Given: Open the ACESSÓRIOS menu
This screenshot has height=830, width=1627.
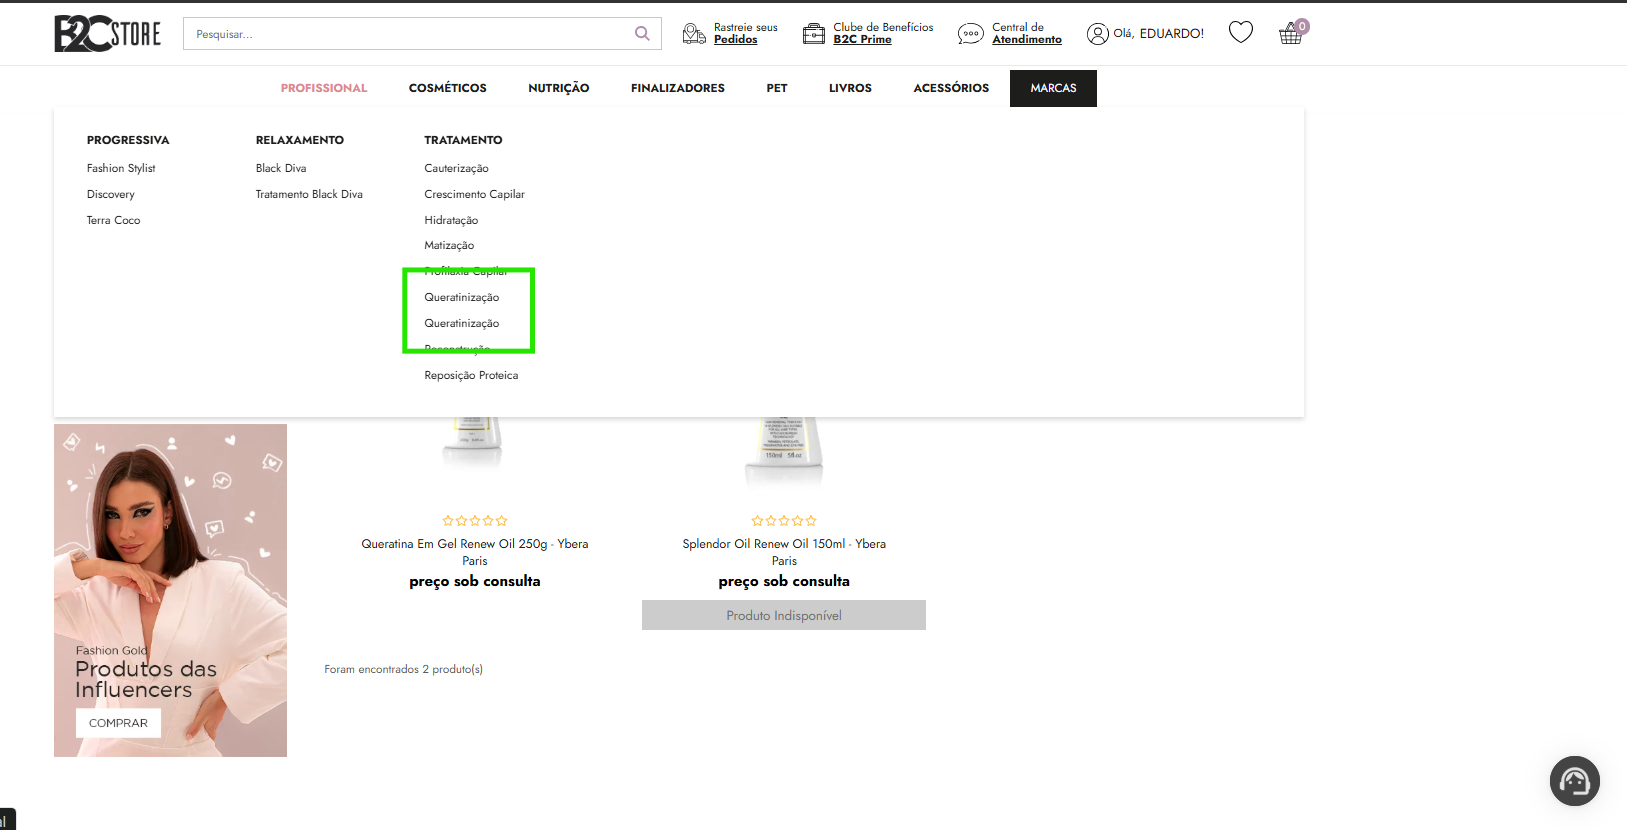Looking at the screenshot, I should tap(951, 88).
